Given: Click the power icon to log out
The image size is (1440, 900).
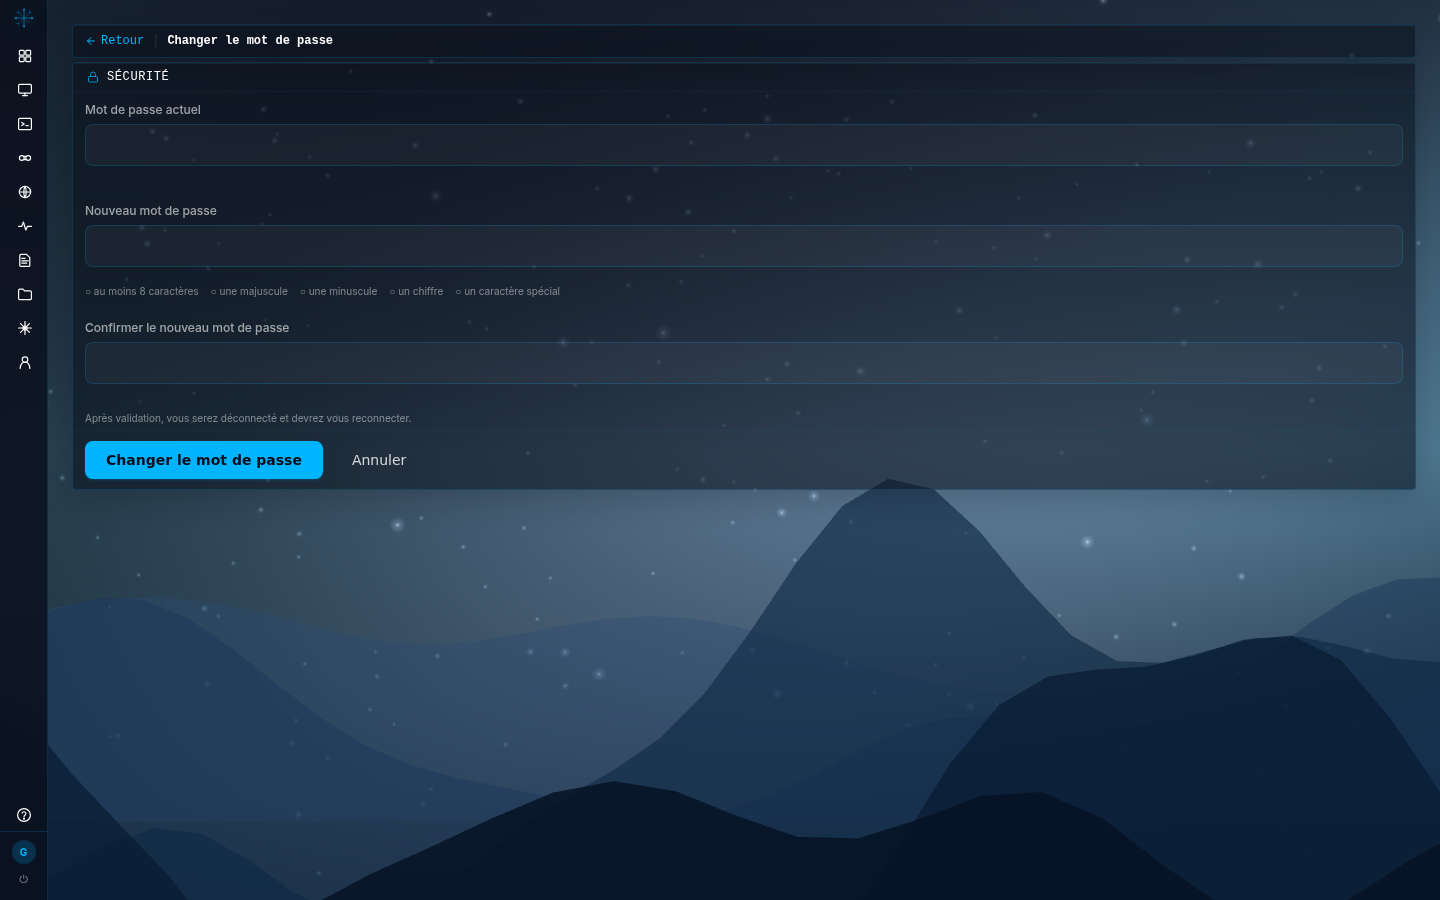Looking at the screenshot, I should (24, 880).
